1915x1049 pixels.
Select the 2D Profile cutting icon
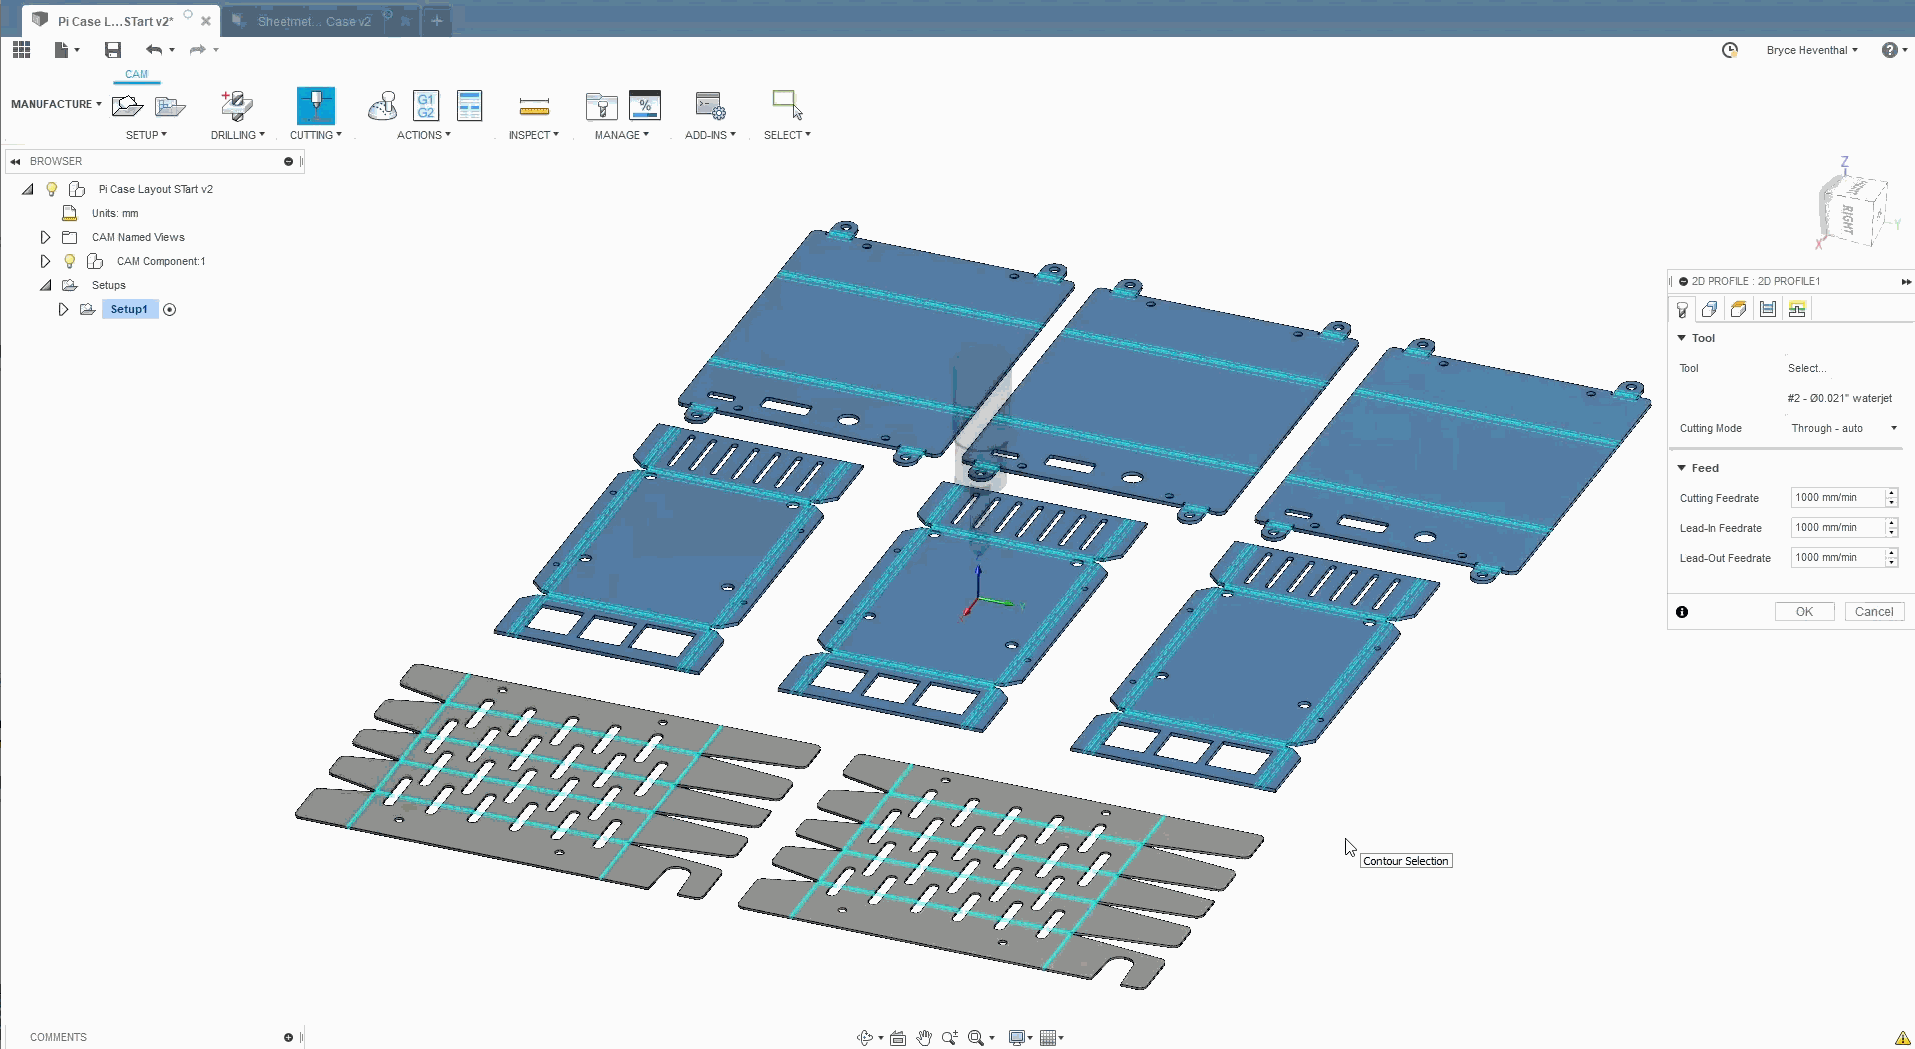point(316,106)
